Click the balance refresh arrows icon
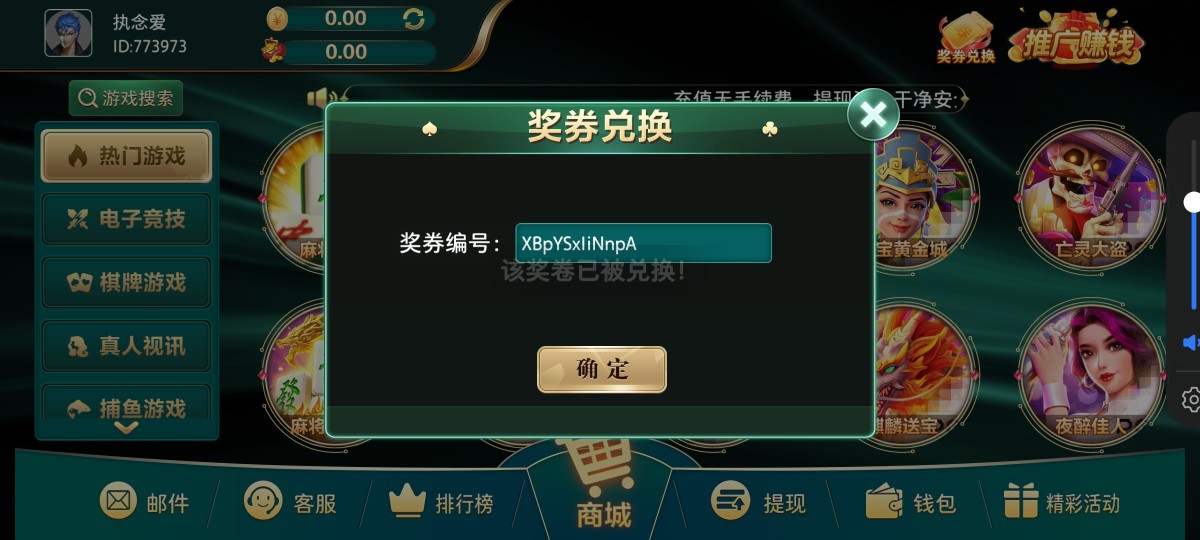This screenshot has width=1200, height=540. (x=413, y=18)
